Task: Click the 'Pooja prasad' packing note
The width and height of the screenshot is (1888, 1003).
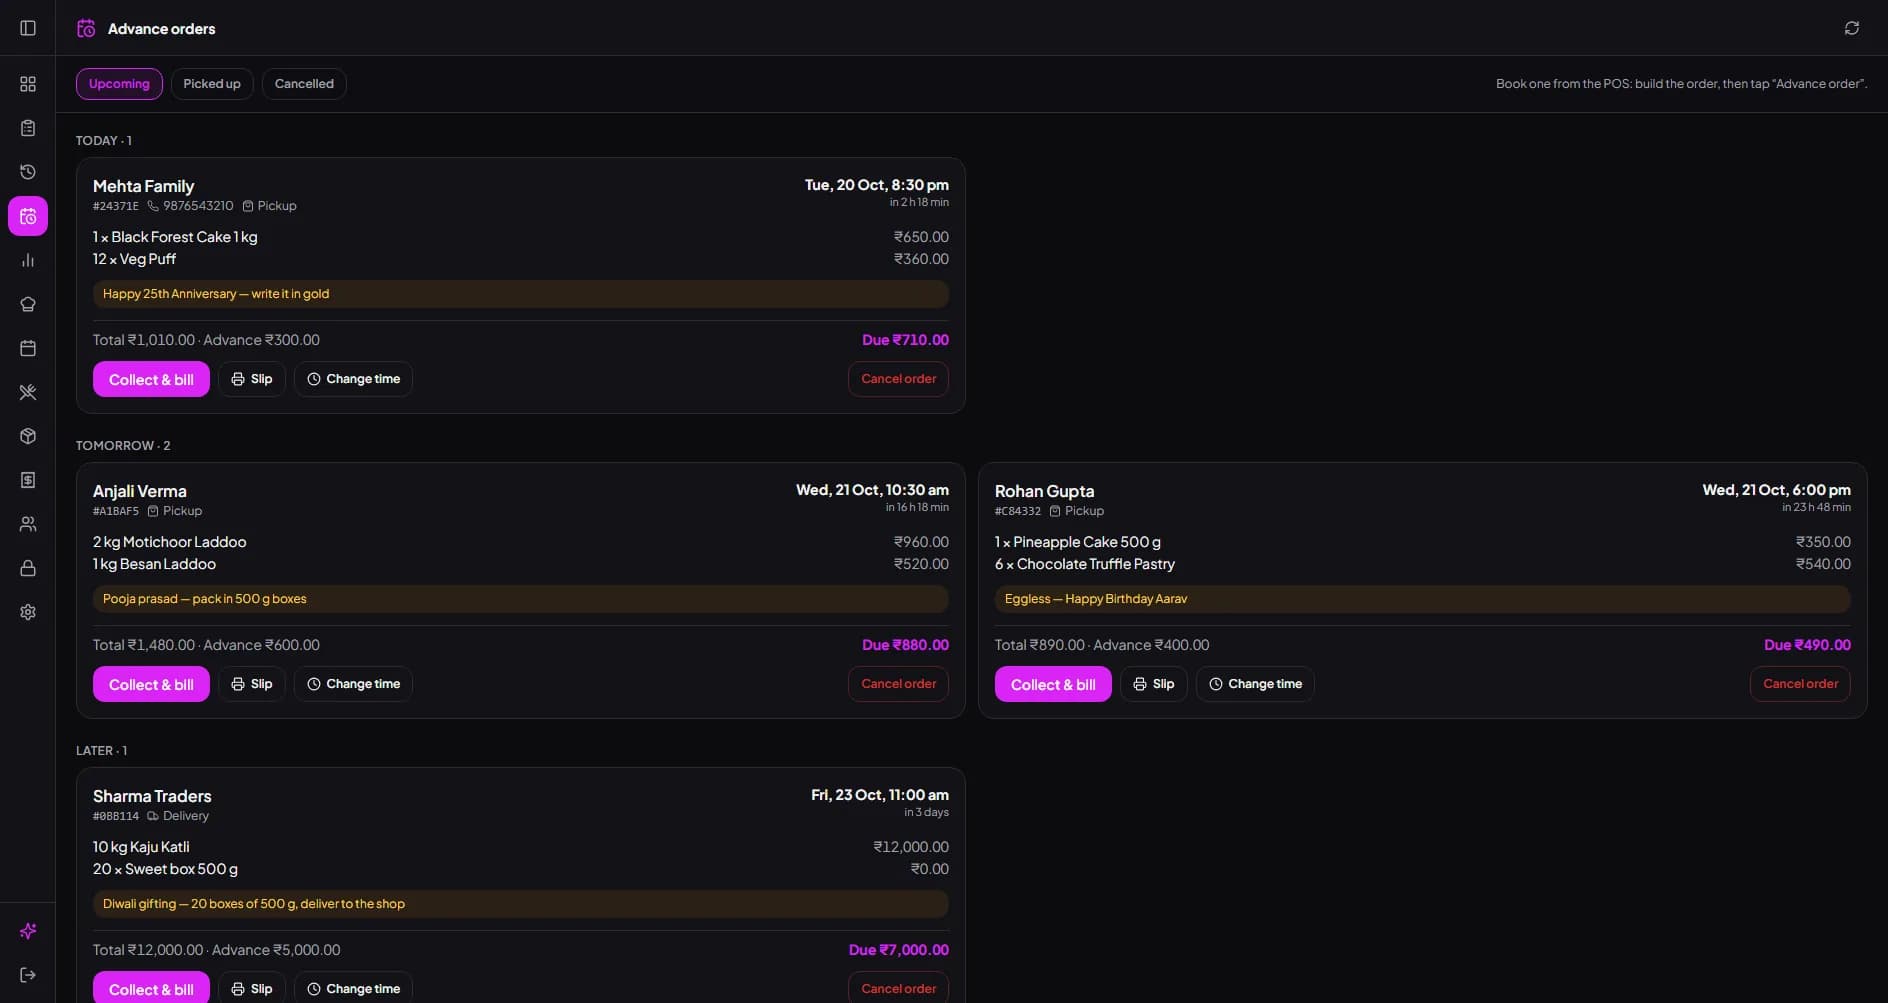Action: pos(521,599)
